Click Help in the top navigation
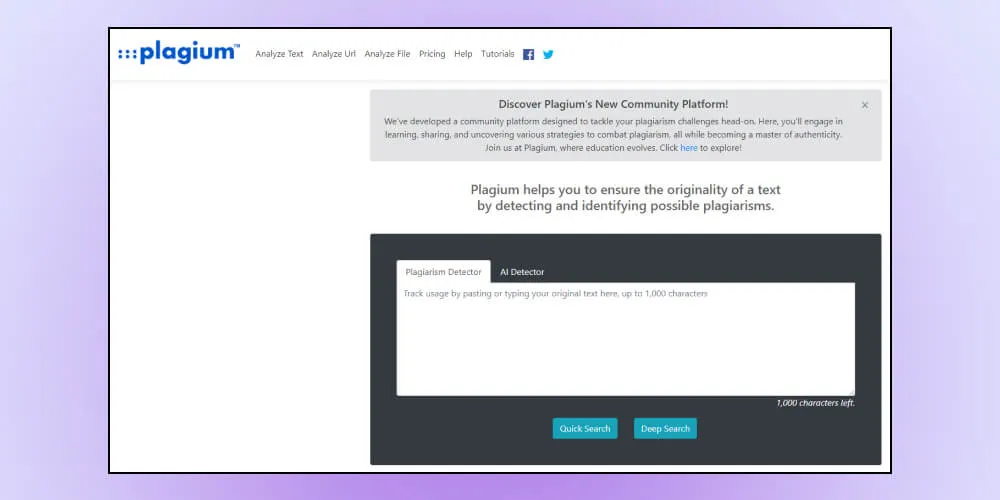 (x=463, y=54)
